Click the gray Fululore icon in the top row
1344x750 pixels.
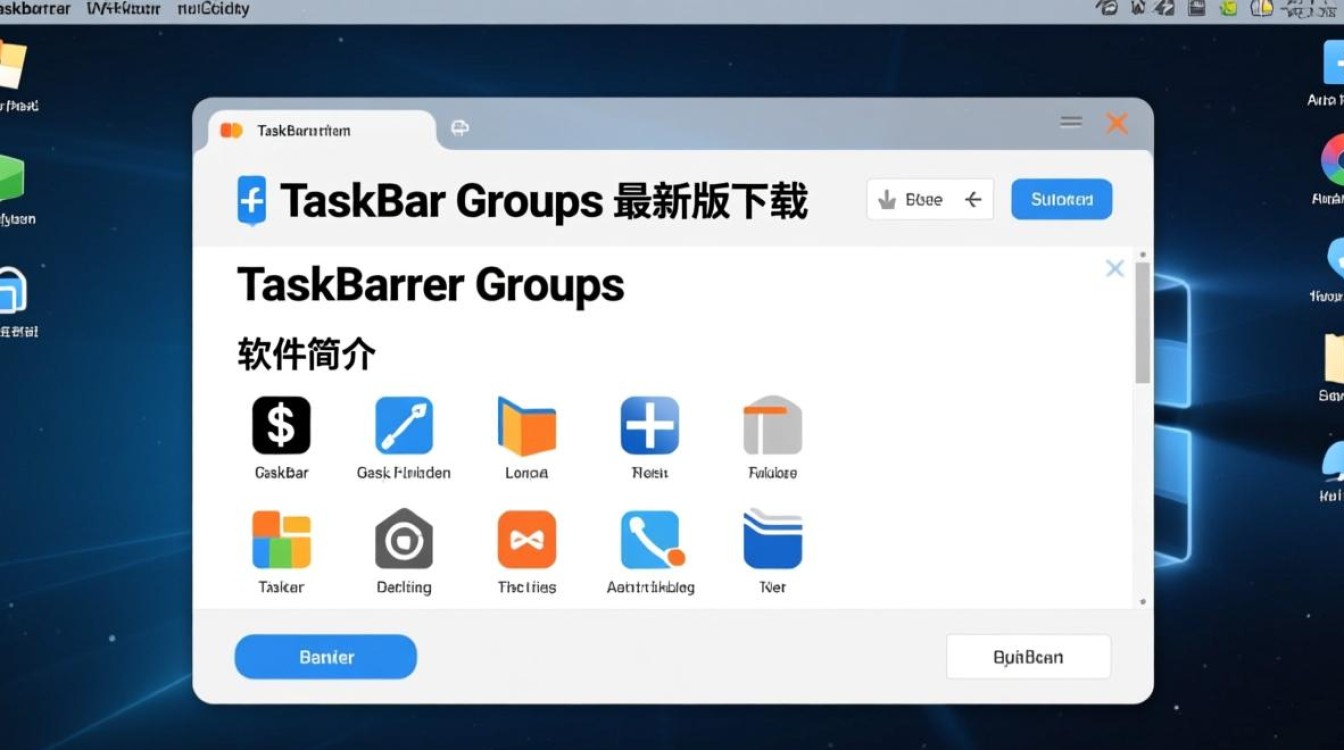pyautogui.click(x=772, y=424)
